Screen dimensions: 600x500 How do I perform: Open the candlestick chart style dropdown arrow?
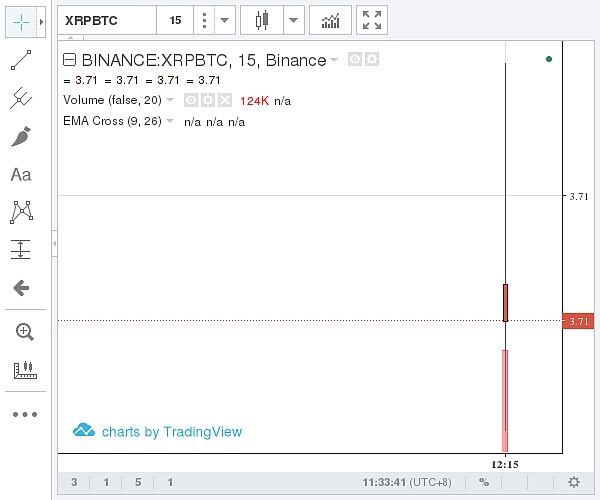coord(293,20)
